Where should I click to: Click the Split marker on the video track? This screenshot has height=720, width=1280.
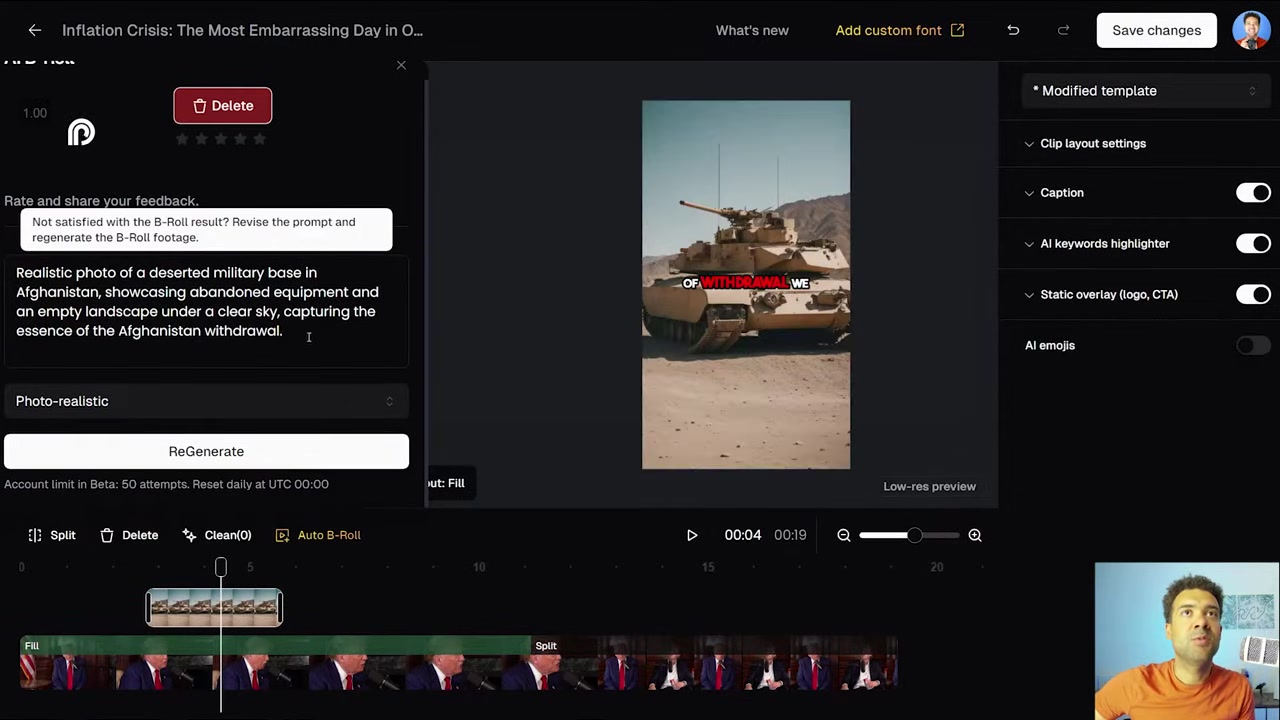[546, 646]
